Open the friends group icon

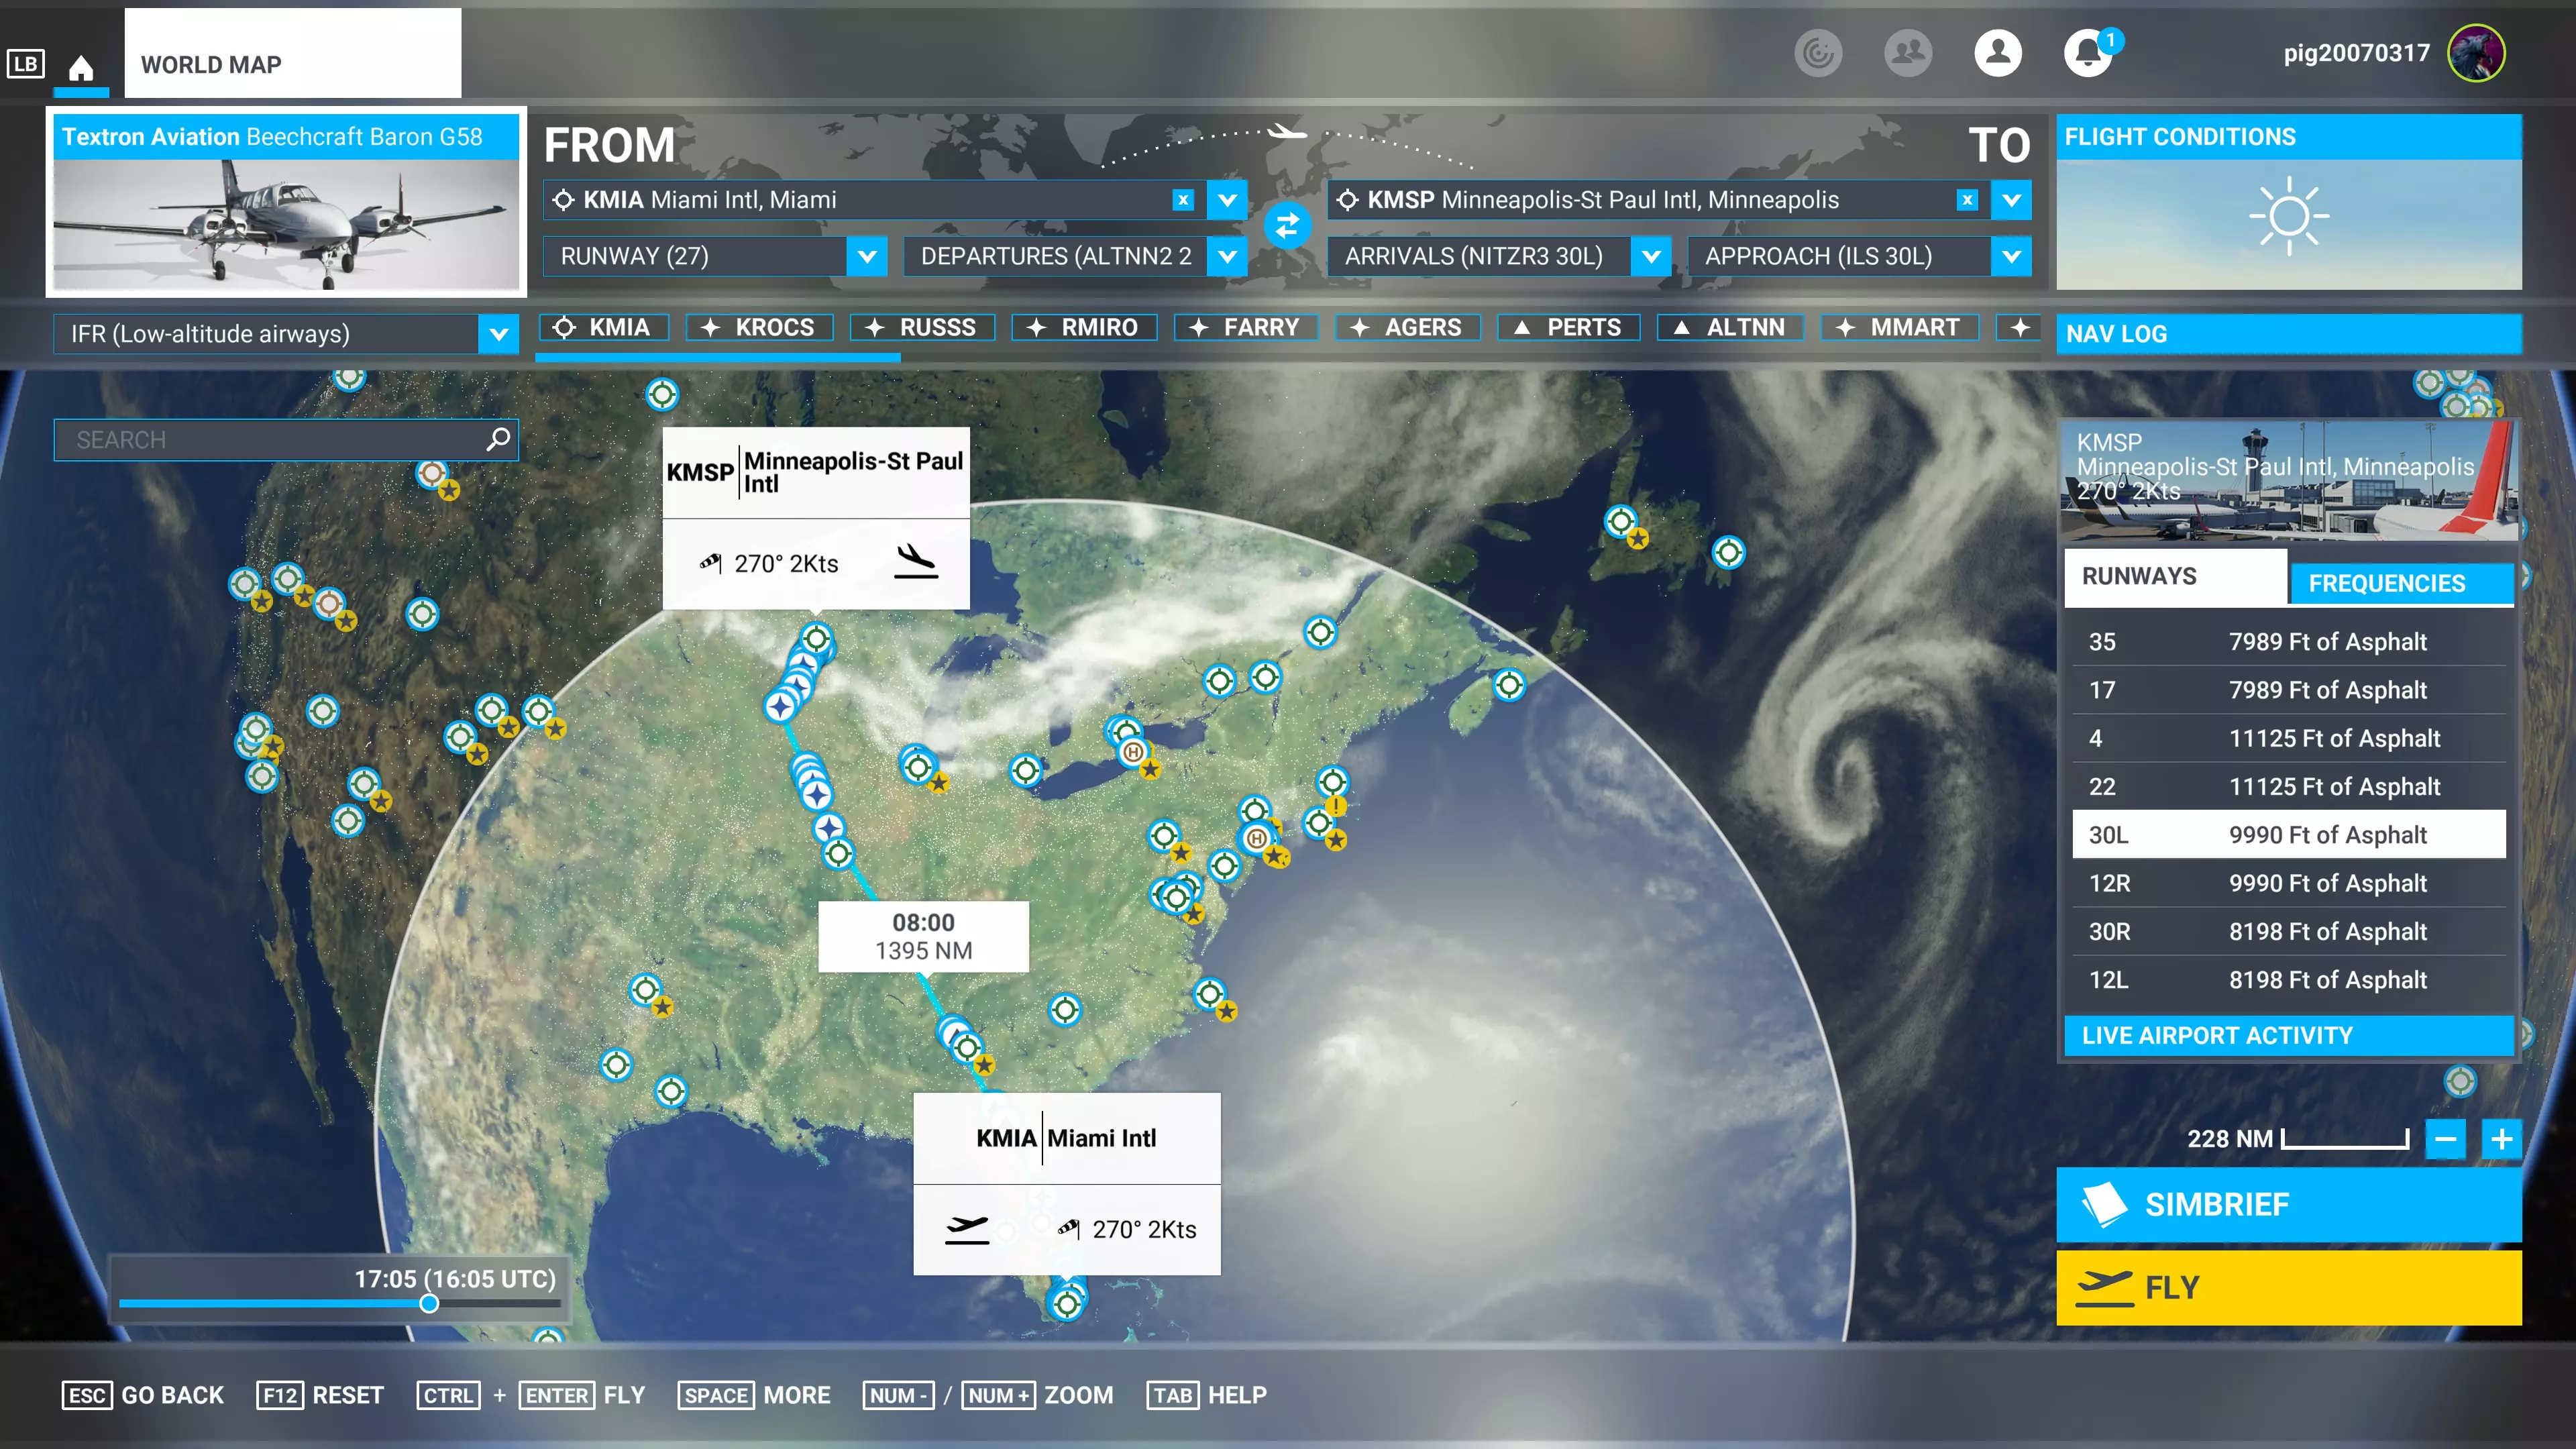click(1907, 53)
